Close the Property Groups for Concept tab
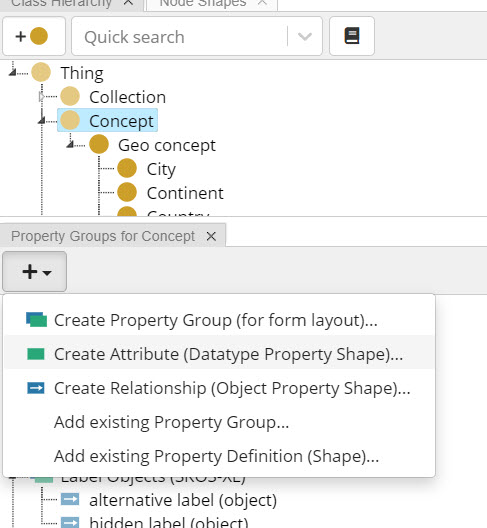The width and height of the screenshot is (487, 528). coord(211,236)
